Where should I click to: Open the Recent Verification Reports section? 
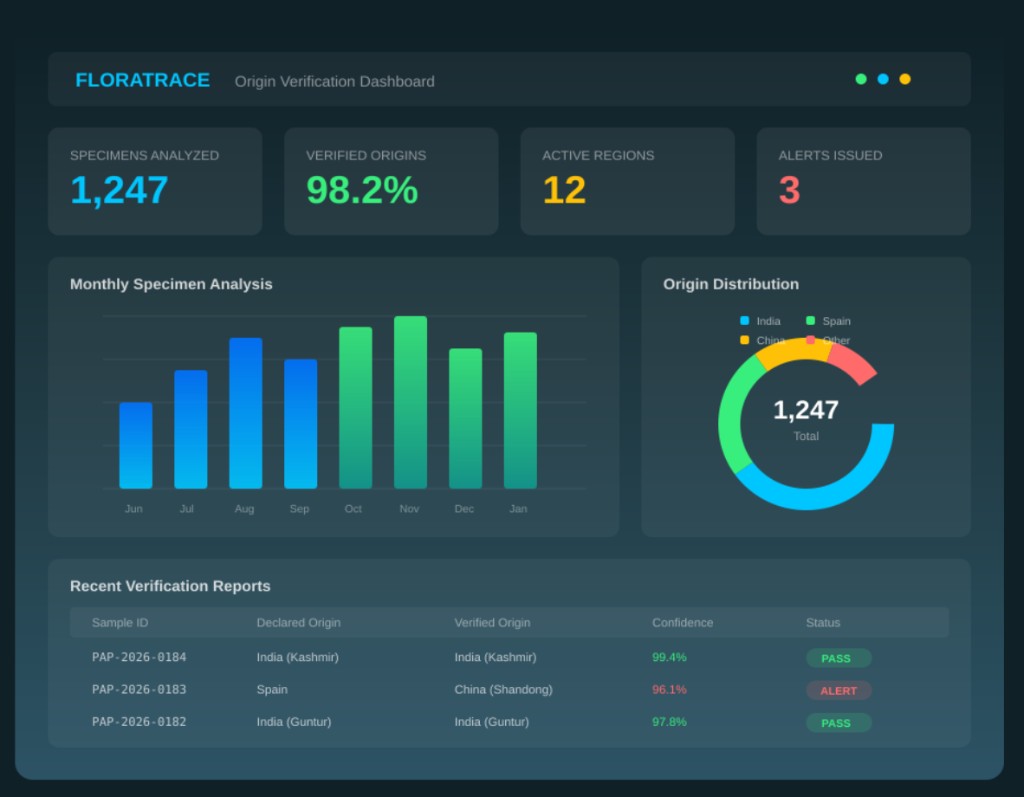pyautogui.click(x=170, y=586)
